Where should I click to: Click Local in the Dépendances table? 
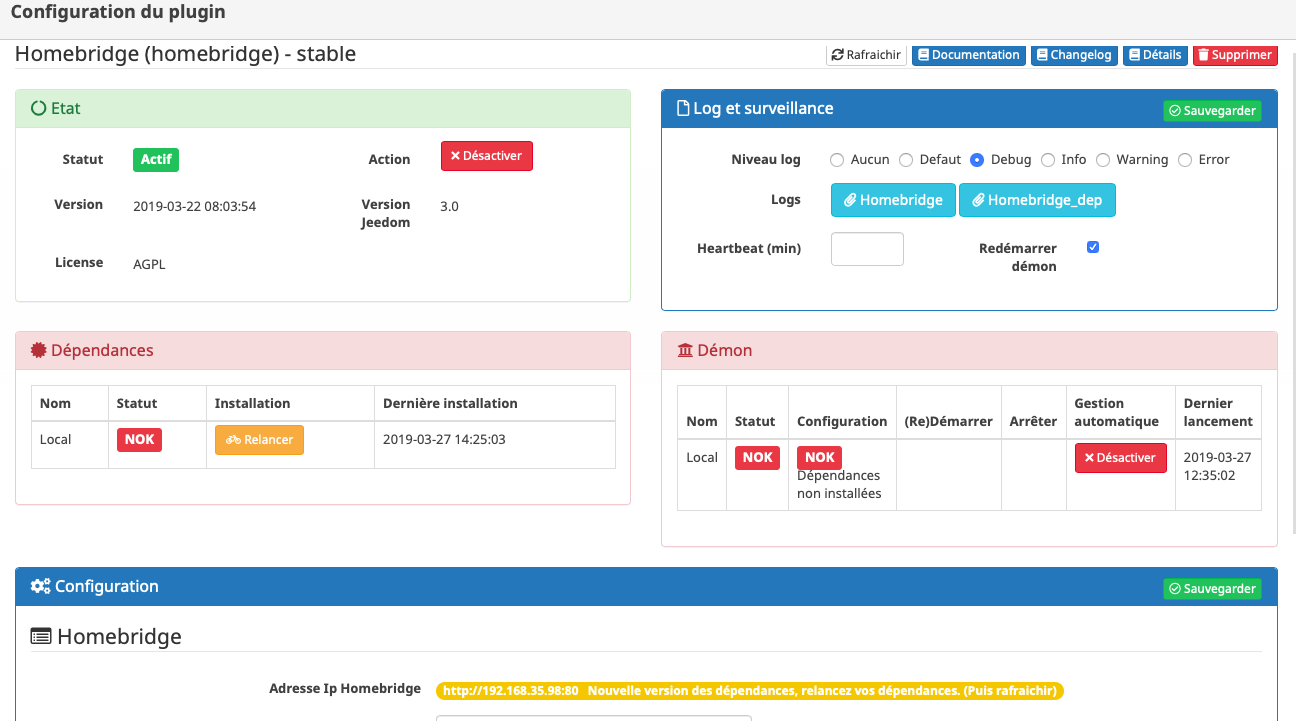(x=55, y=439)
